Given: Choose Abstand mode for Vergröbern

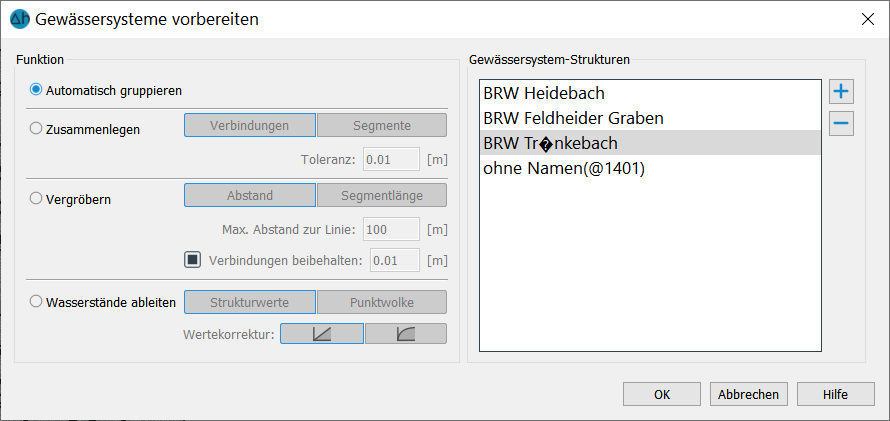Looking at the screenshot, I should pos(250,195).
